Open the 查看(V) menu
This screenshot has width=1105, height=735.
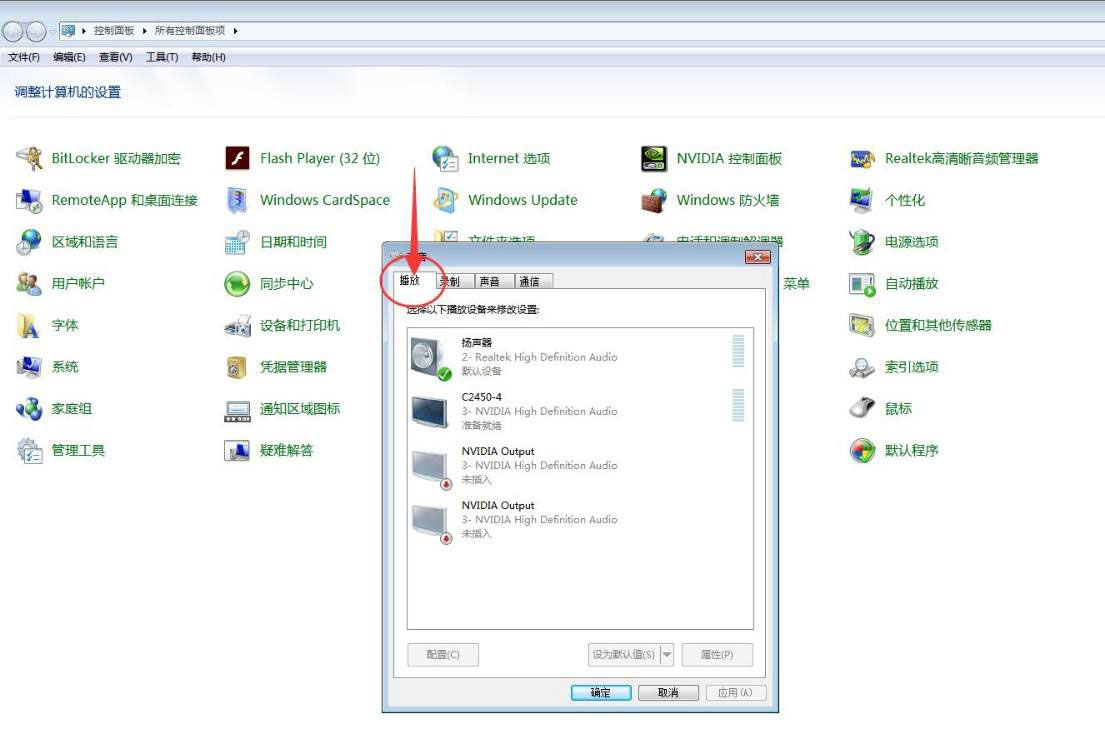[115, 57]
